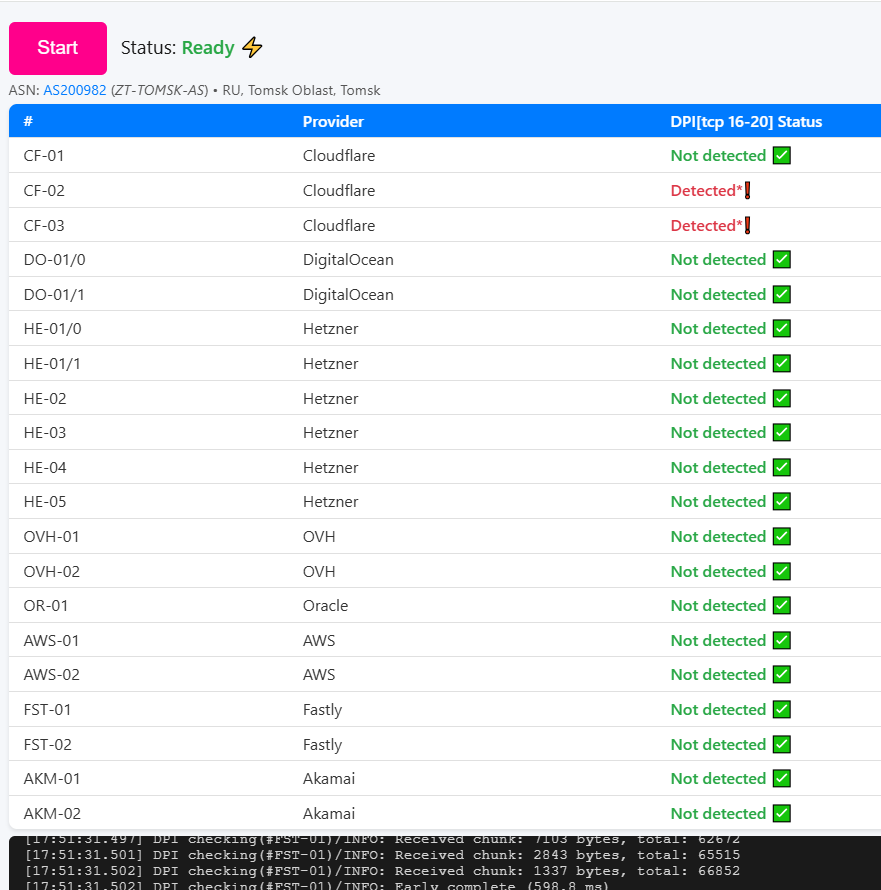Image resolution: width=881 pixels, height=890 pixels.
Task: Select the AWS-02 row identifier
Action: click(x=52, y=675)
